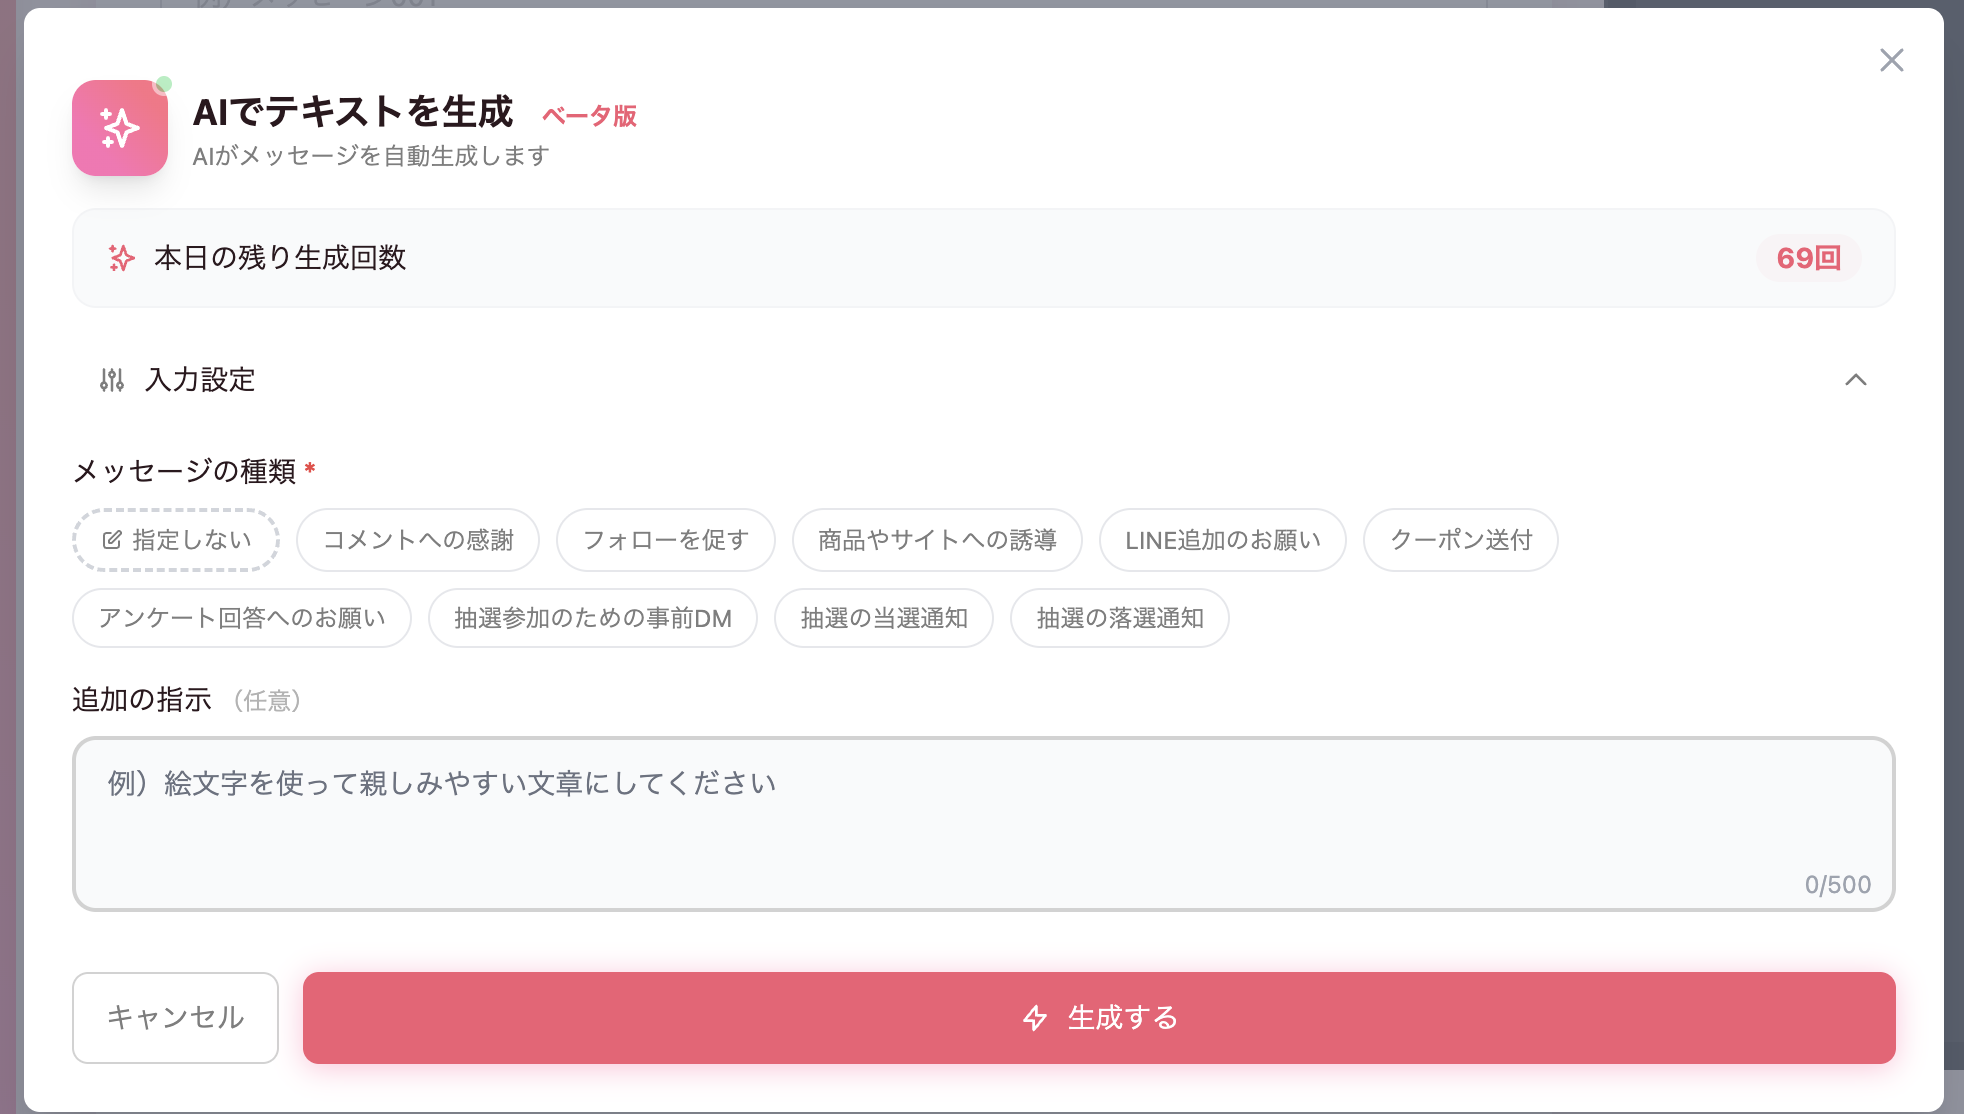Select フォローを促す option chip
1964x1114 pixels.
click(666, 540)
